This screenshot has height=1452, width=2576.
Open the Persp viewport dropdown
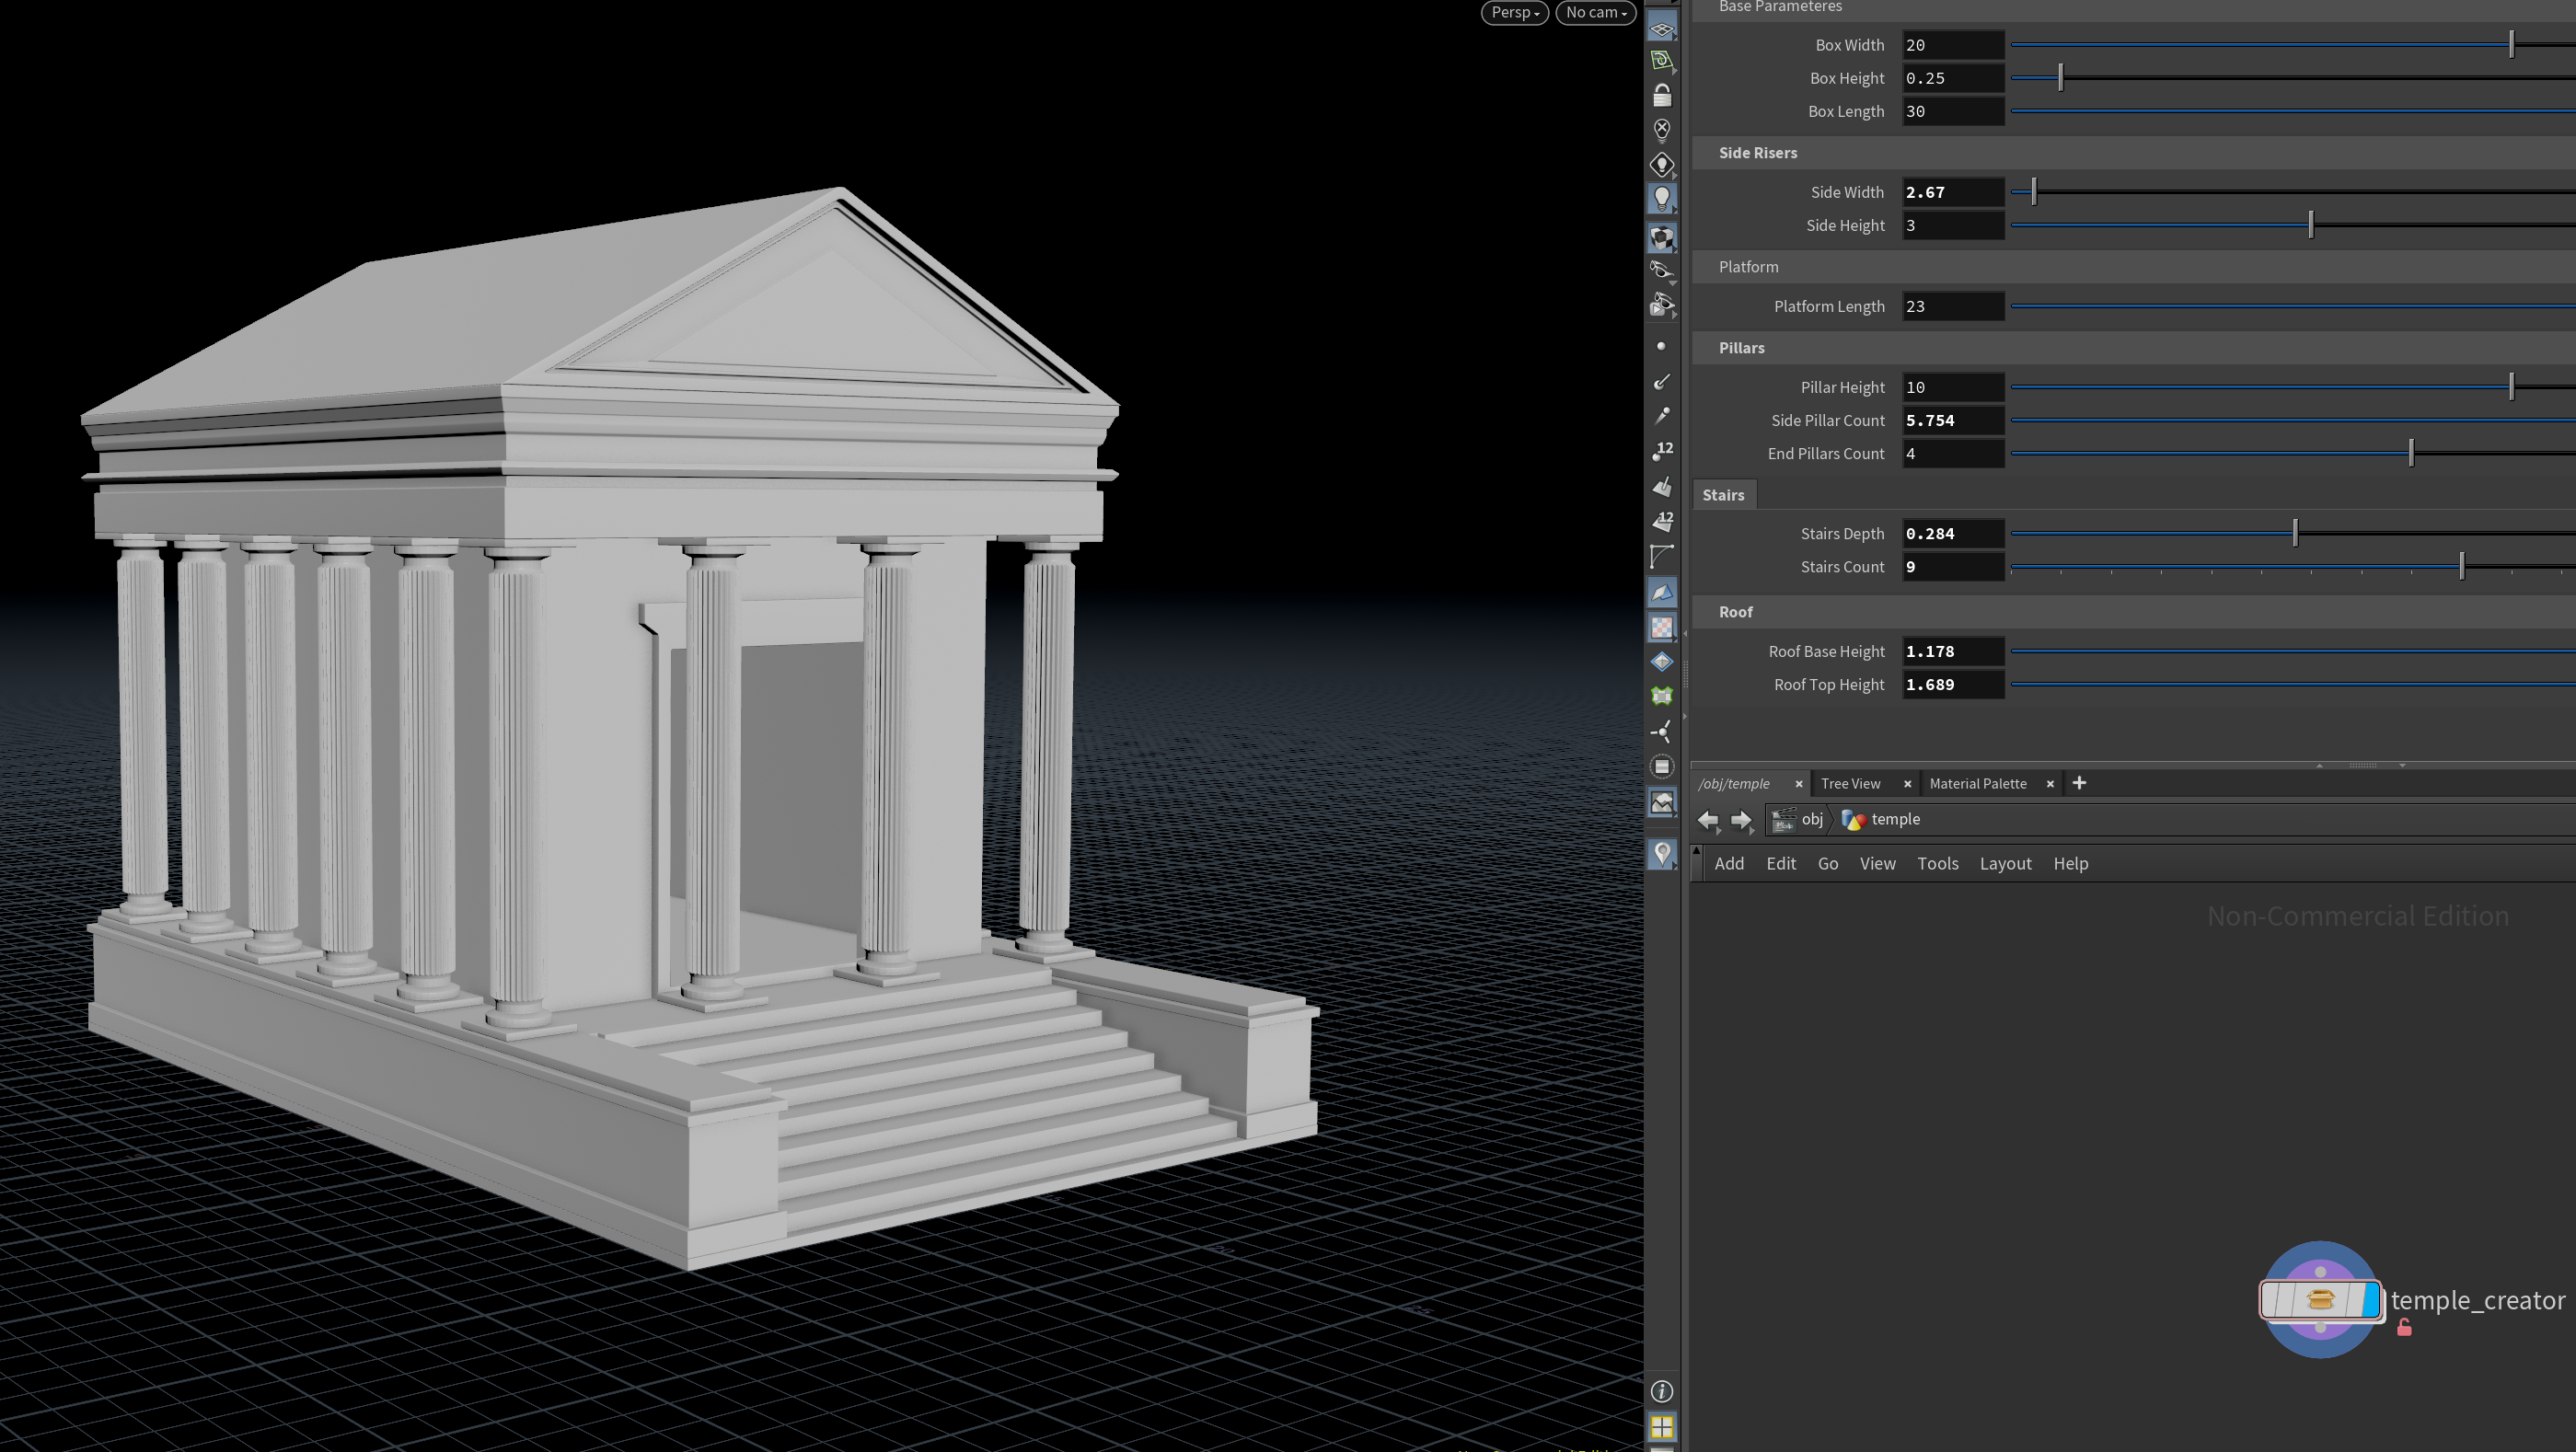(x=1514, y=13)
